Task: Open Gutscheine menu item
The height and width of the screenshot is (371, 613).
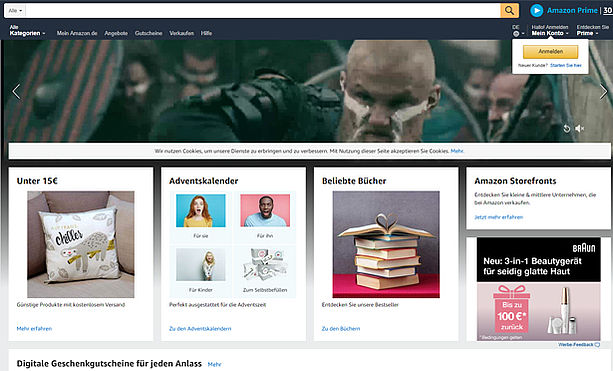Action: tap(149, 33)
